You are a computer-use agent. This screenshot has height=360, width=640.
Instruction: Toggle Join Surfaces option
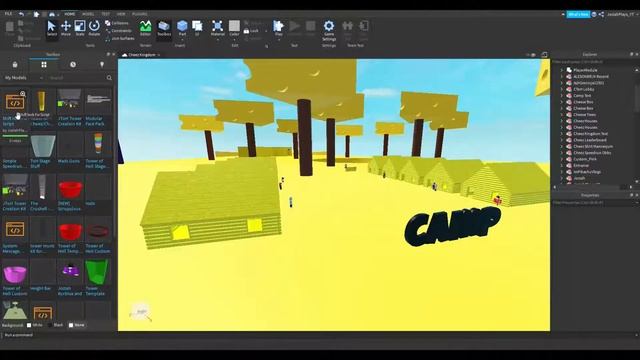coord(120,38)
